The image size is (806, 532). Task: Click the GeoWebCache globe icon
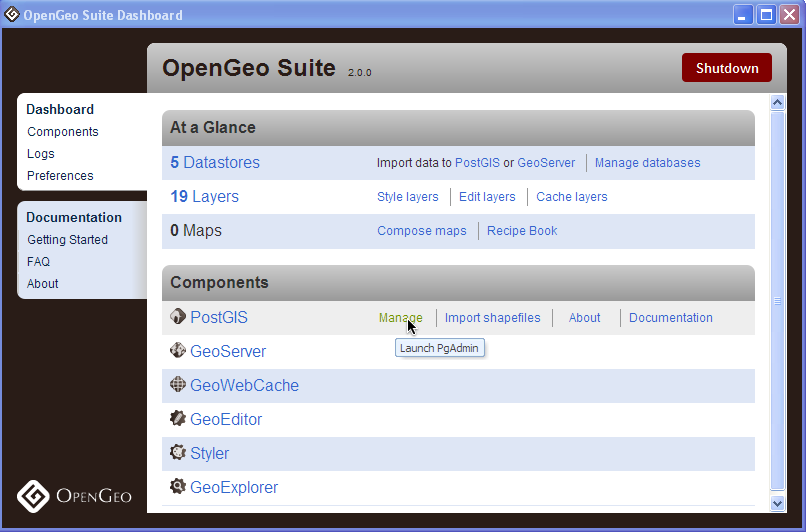178,384
